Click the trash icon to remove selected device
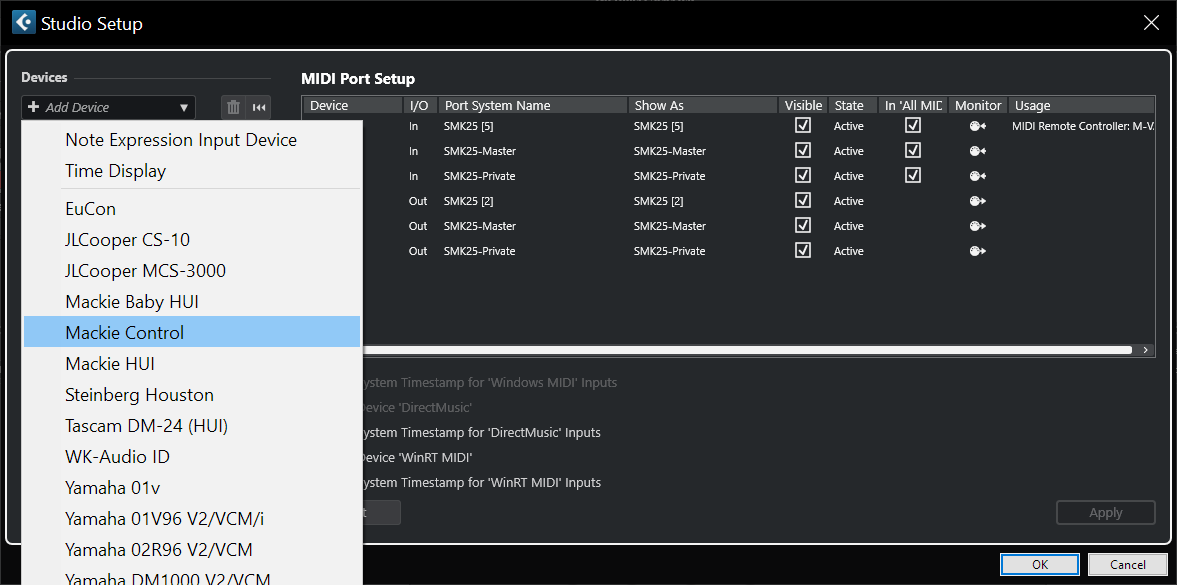Viewport: 1177px width, 585px height. [233, 107]
